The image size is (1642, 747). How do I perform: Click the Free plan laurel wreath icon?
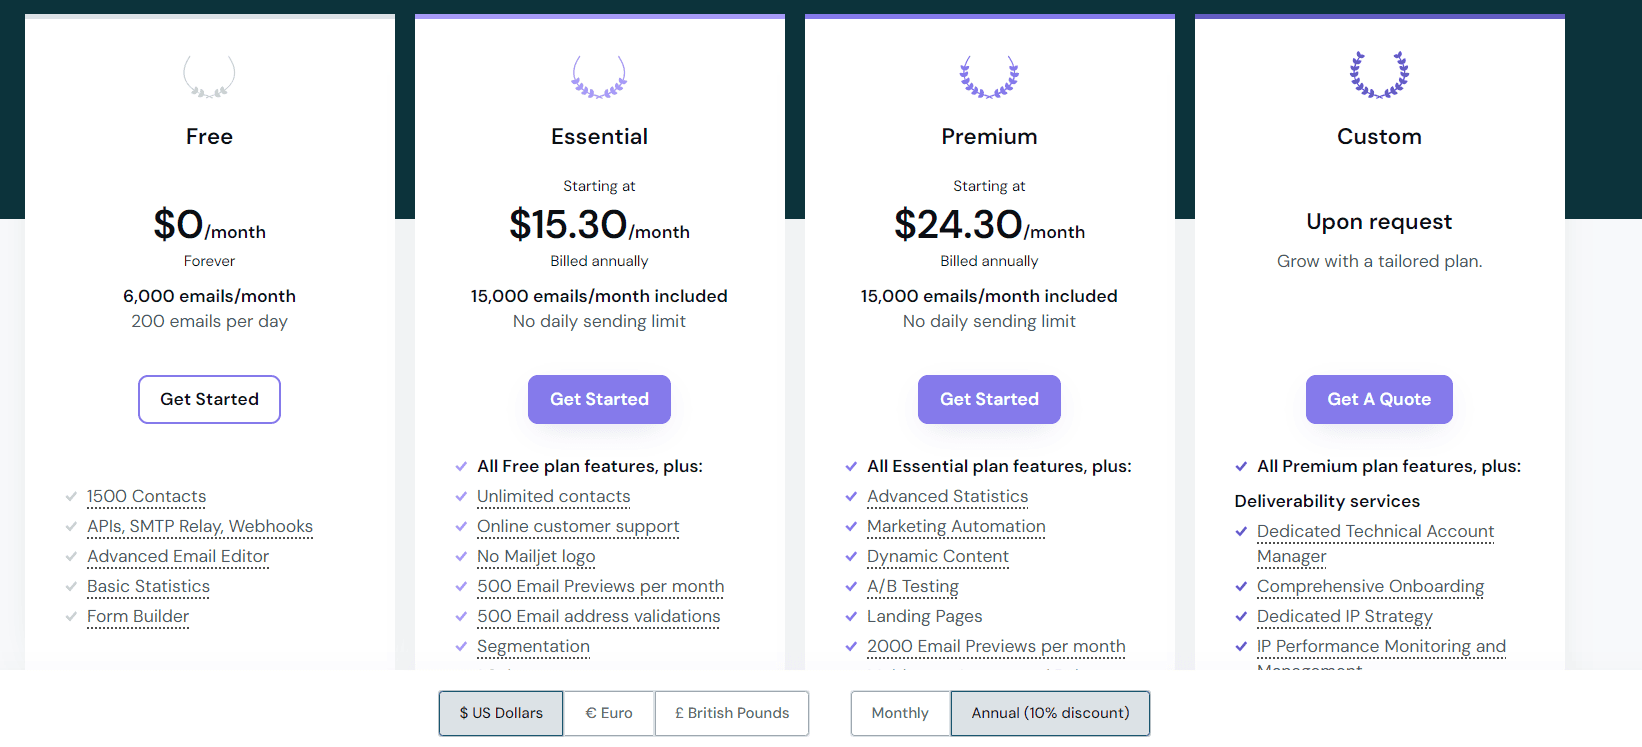pos(209,76)
